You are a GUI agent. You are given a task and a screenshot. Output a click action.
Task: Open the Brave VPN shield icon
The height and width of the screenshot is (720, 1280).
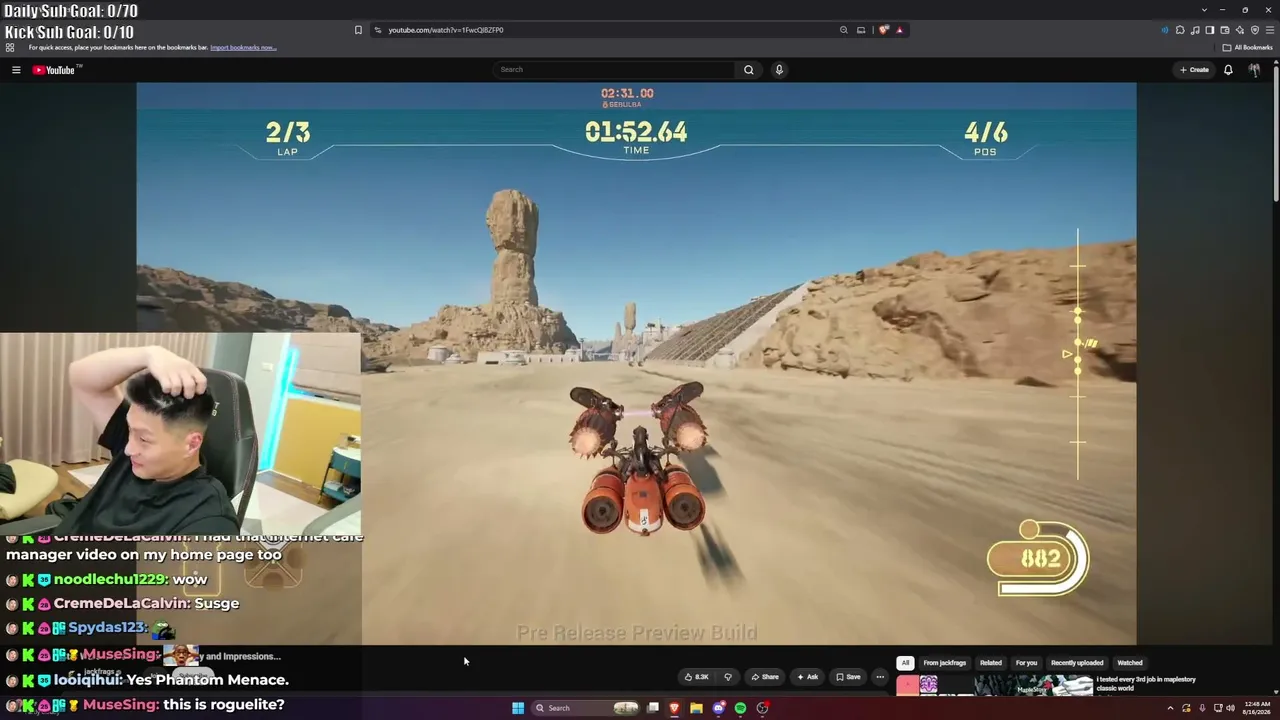click(x=1255, y=30)
